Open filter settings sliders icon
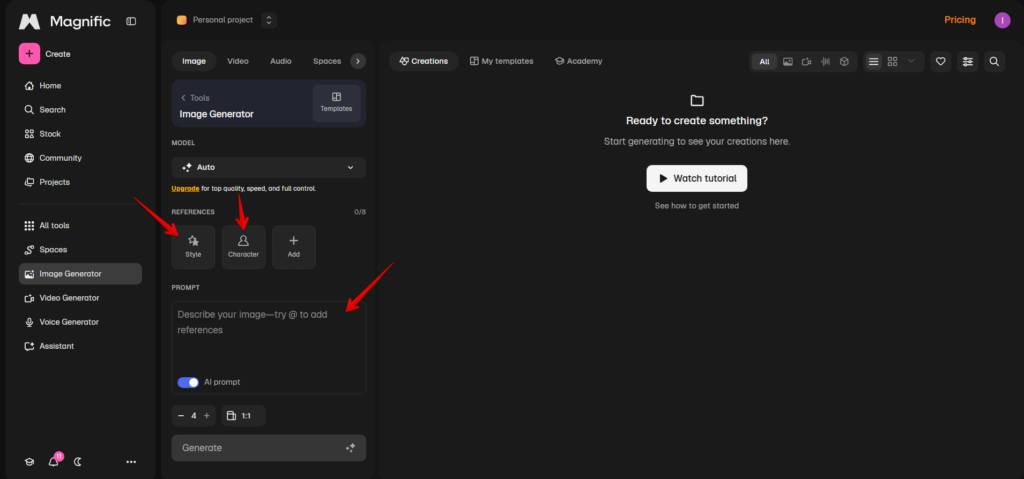 pos(967,61)
